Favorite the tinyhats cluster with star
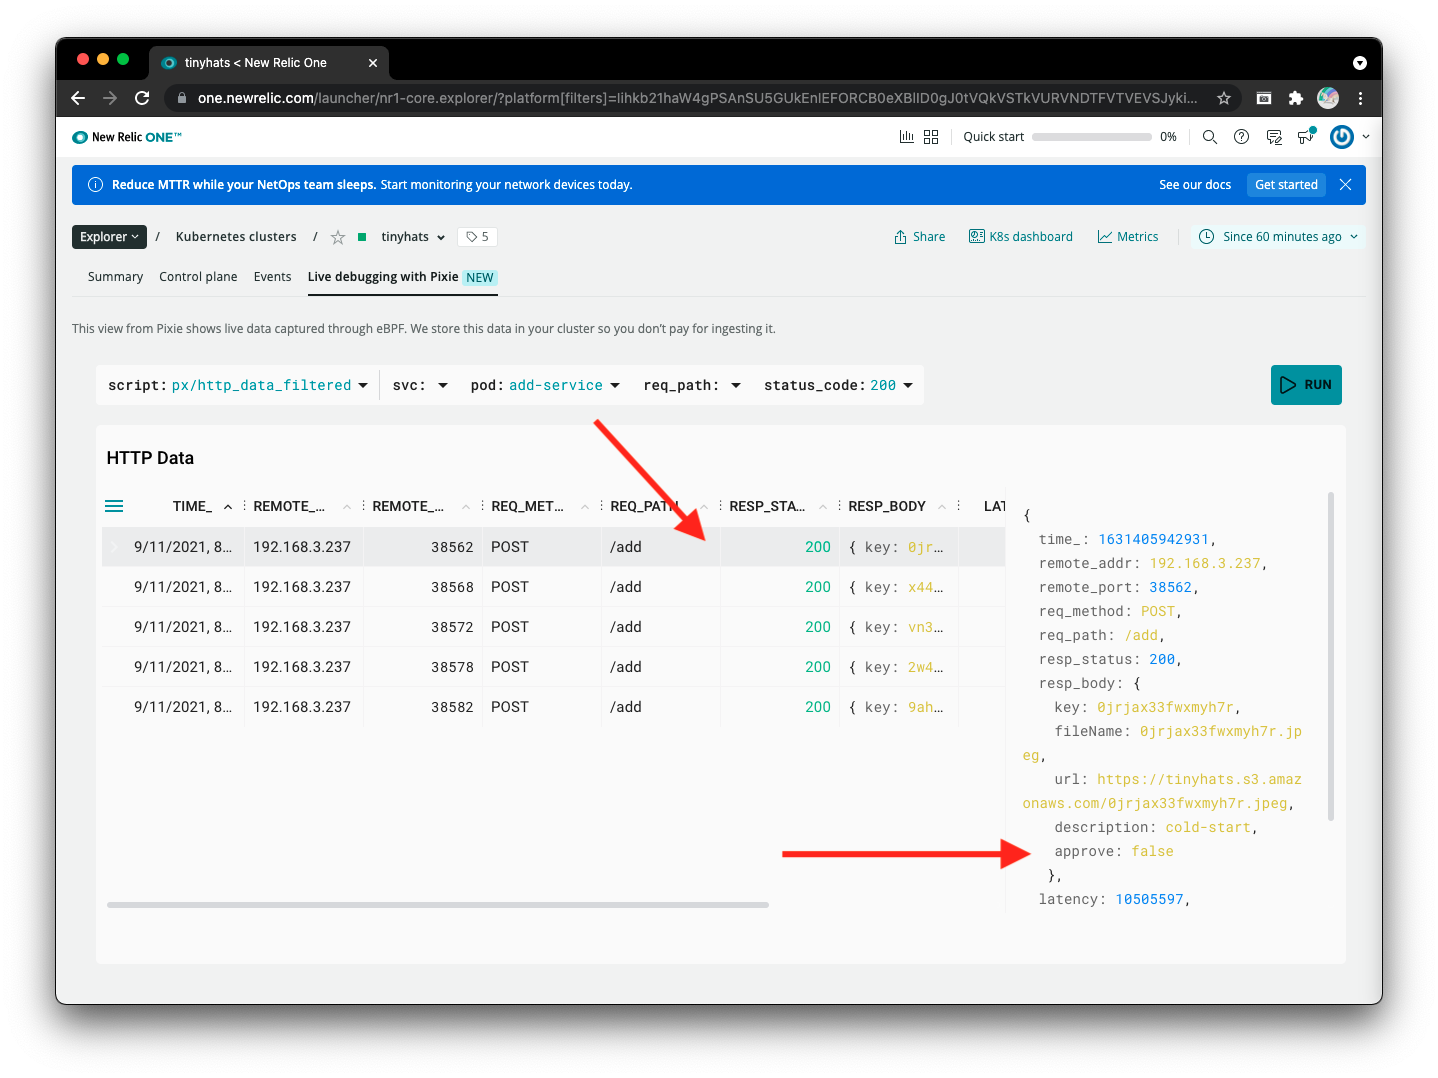Screen dimensions: 1438x1078 (338, 237)
